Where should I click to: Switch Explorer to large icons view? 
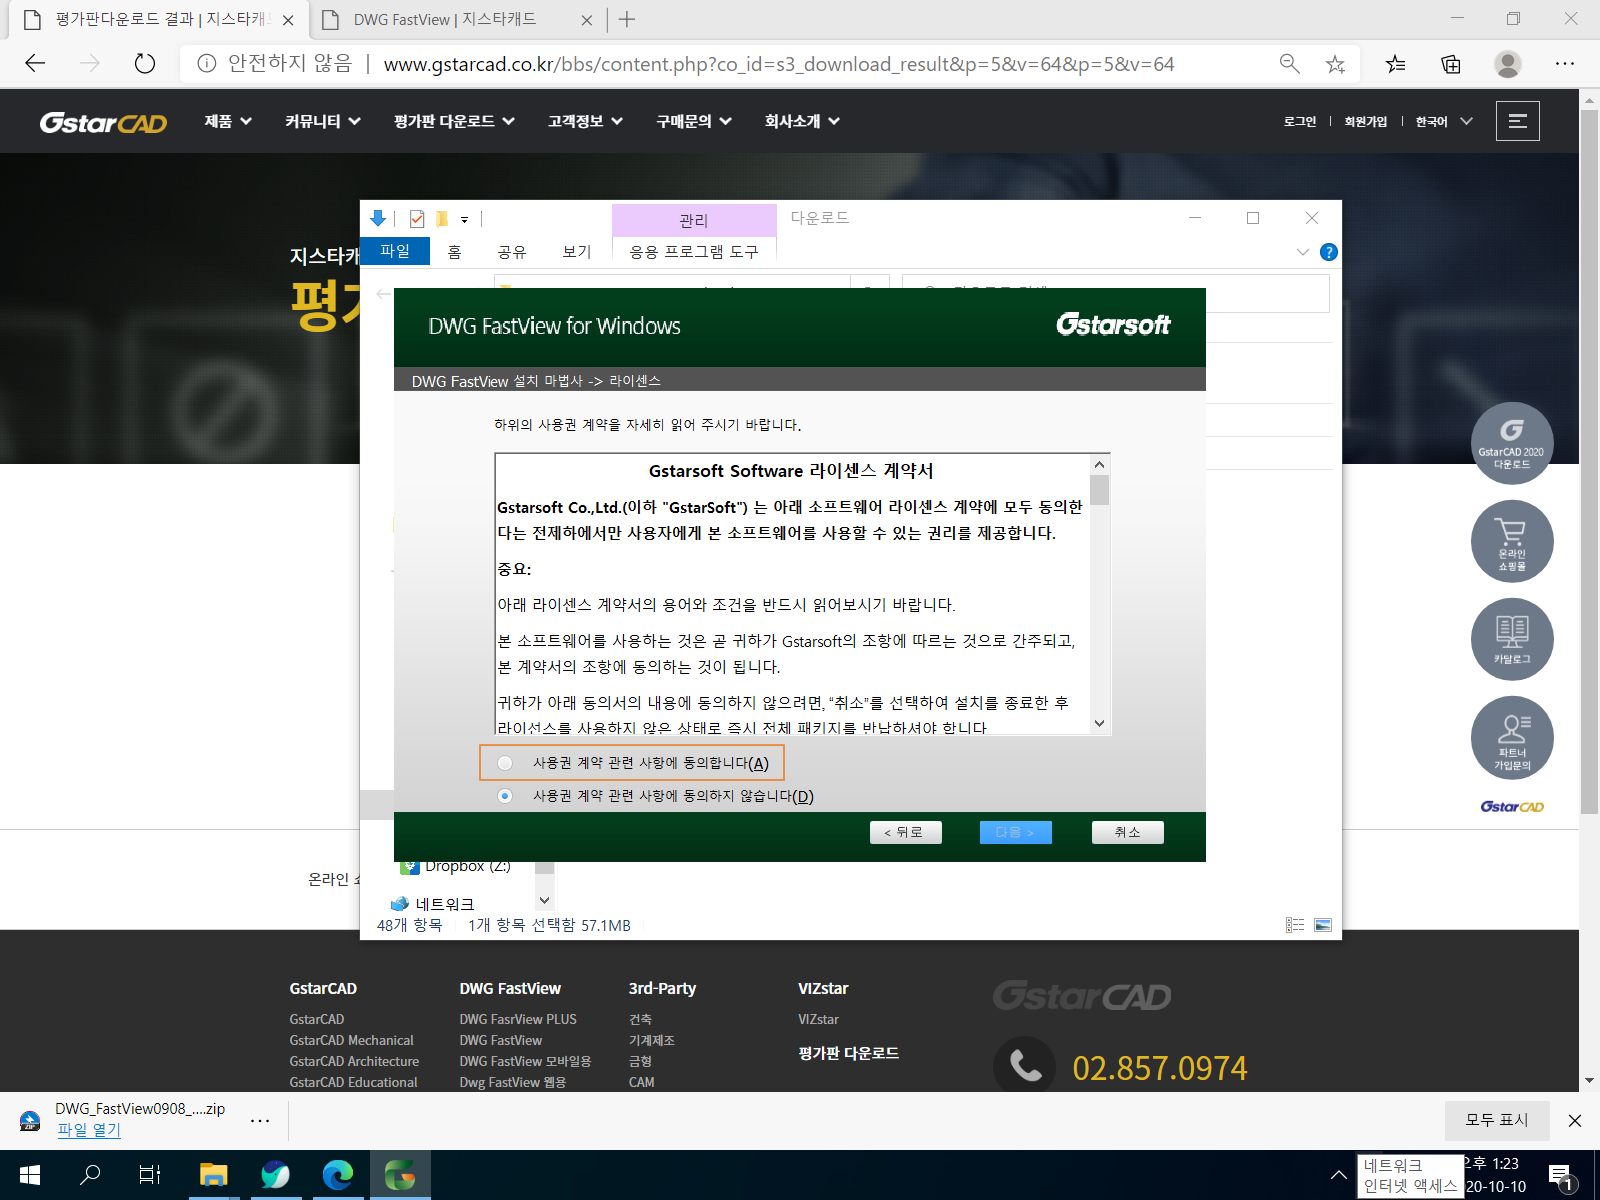click(1323, 925)
